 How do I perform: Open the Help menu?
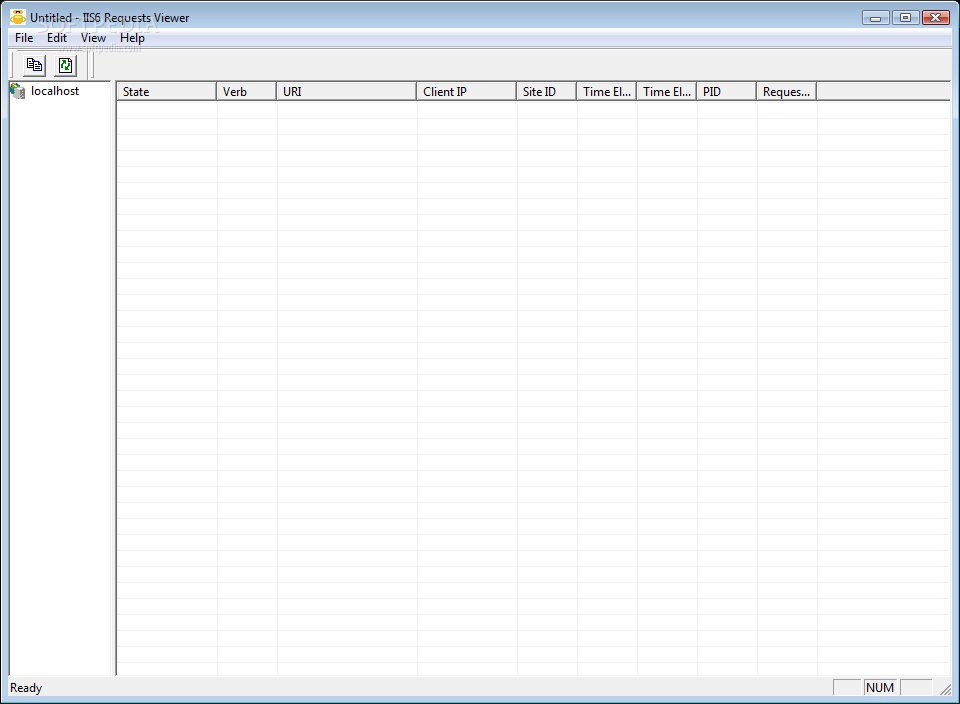point(132,38)
